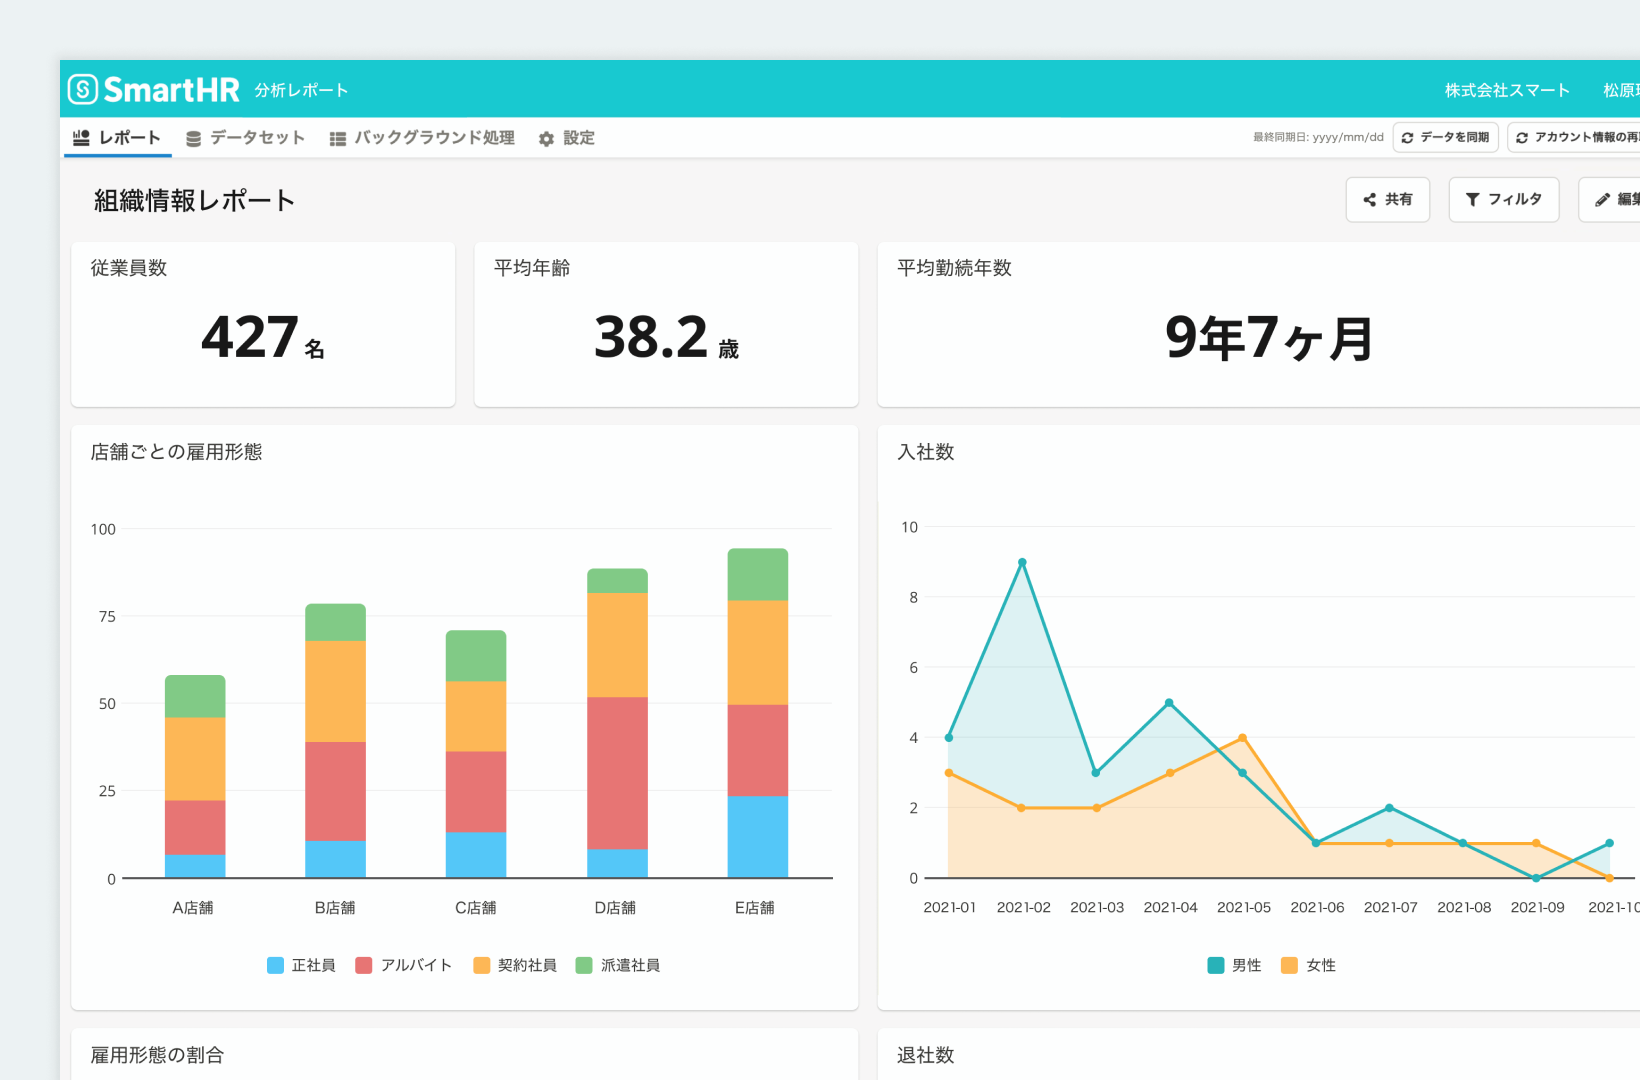Viewport: 1640px width, 1080px height.
Task: Click the 従業員数 card title
Action: [129, 268]
